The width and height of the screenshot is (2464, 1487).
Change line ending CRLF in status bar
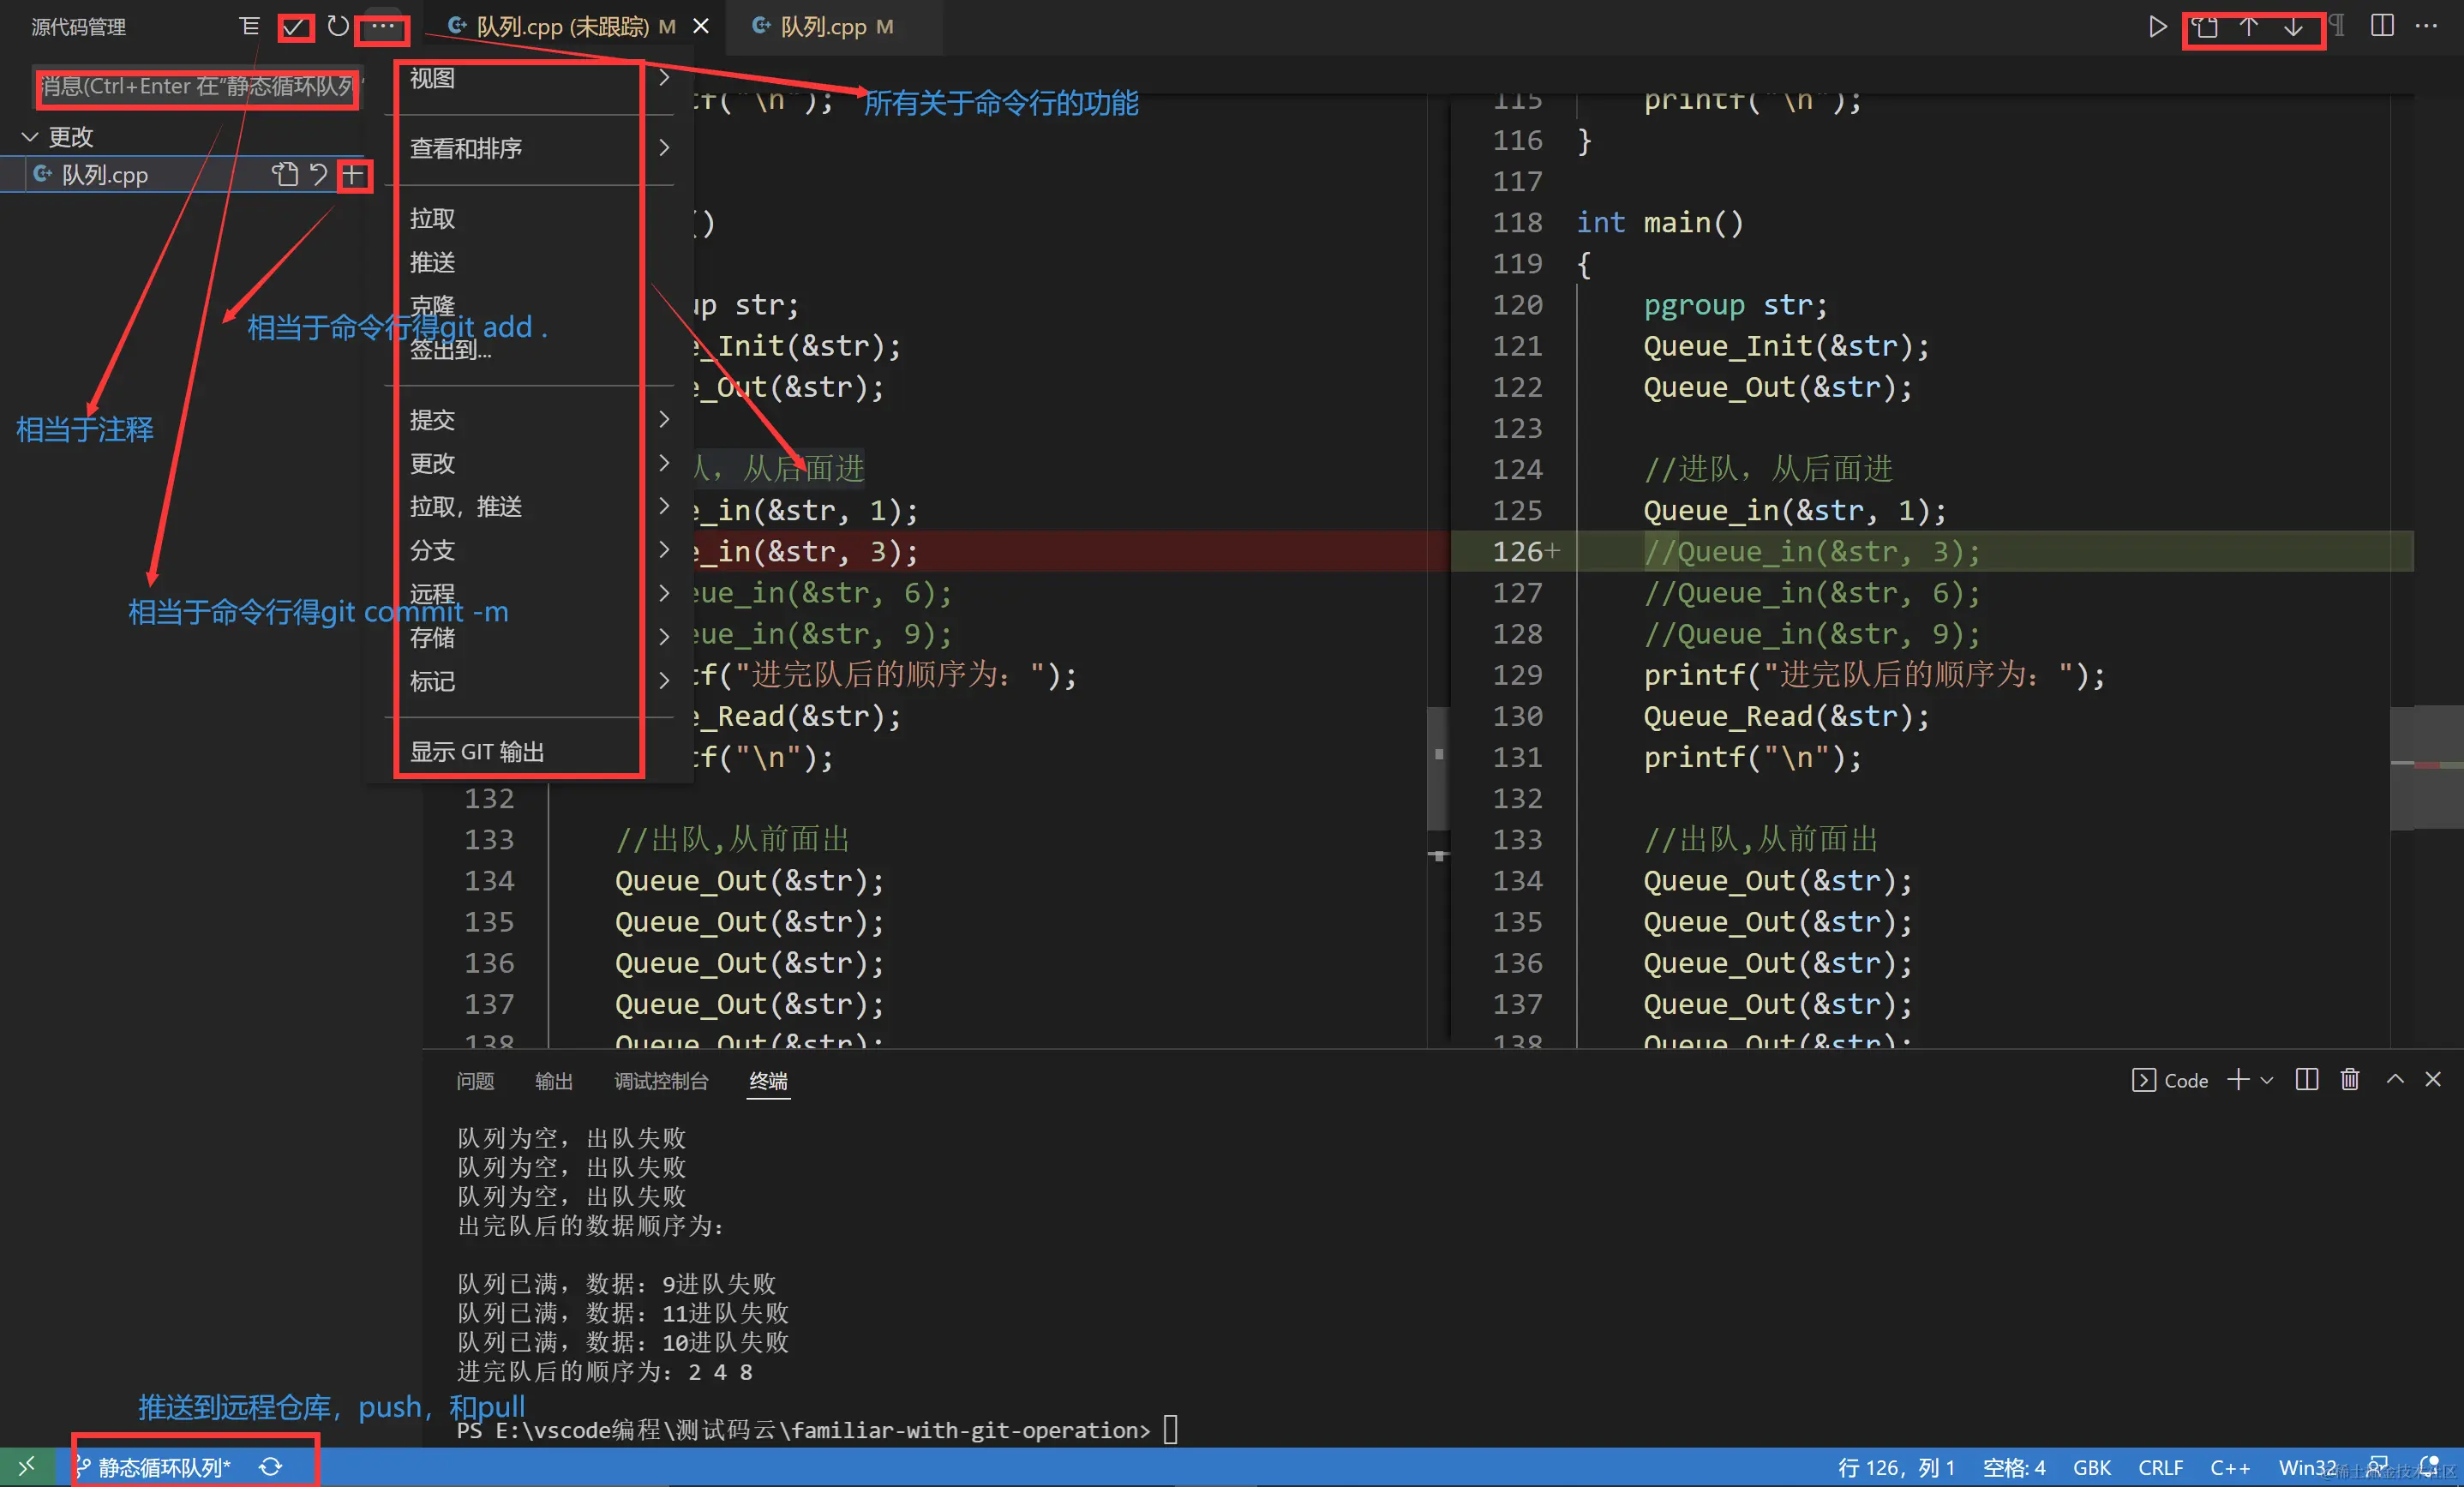2160,1467
